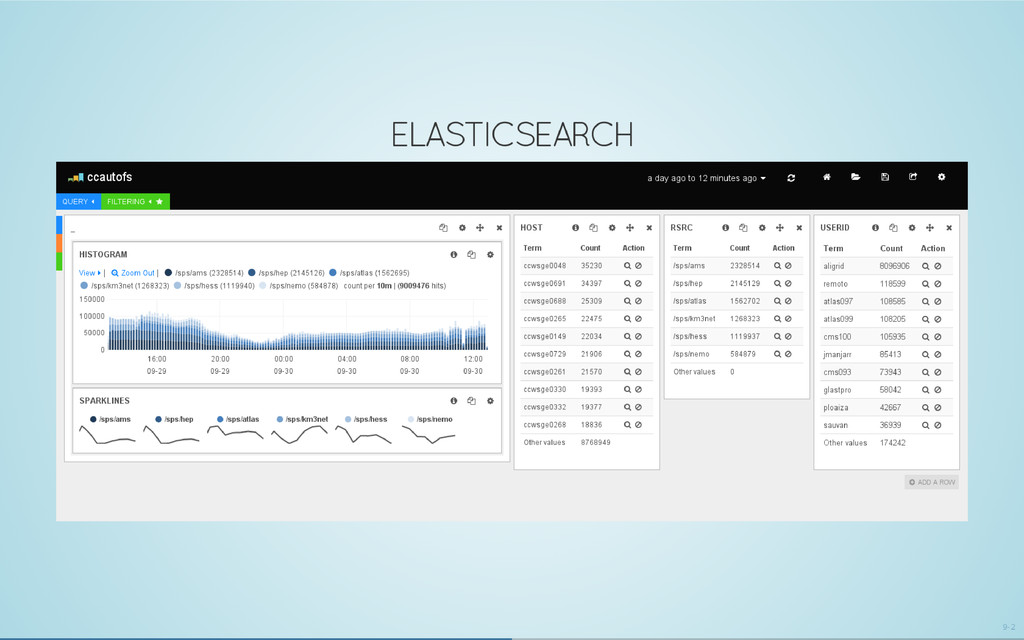Open RSRC panel settings gear
Image resolution: width=1024 pixels, height=640 pixels.
coord(761,228)
